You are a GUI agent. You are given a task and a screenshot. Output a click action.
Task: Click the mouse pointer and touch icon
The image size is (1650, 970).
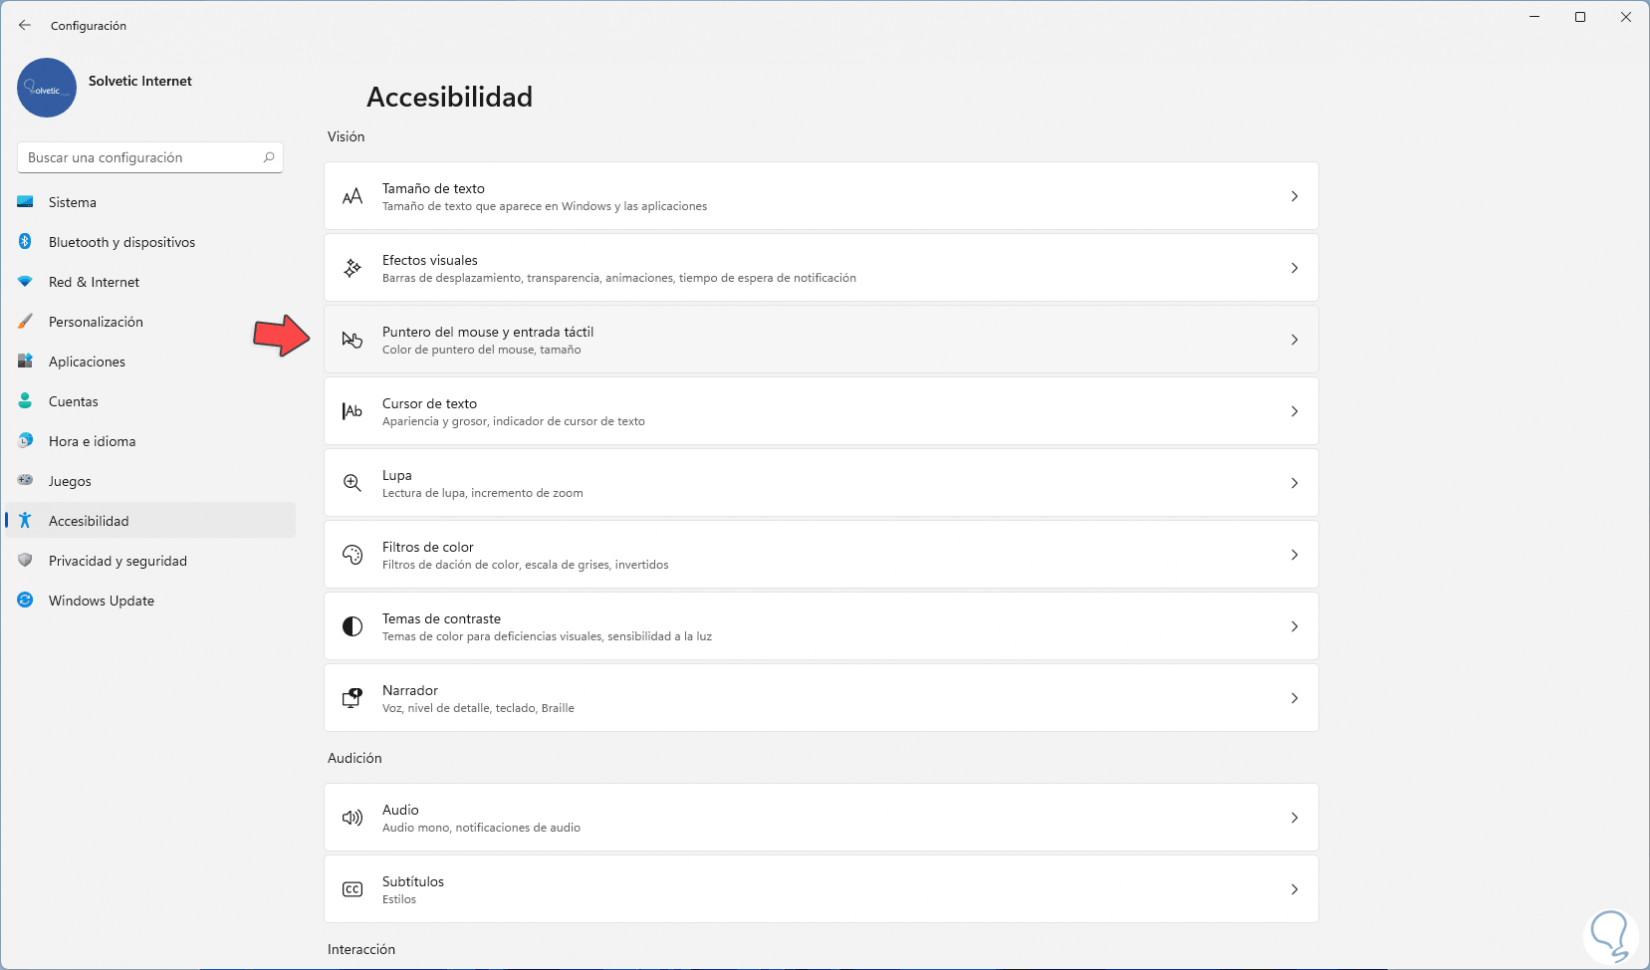pyautogui.click(x=352, y=340)
